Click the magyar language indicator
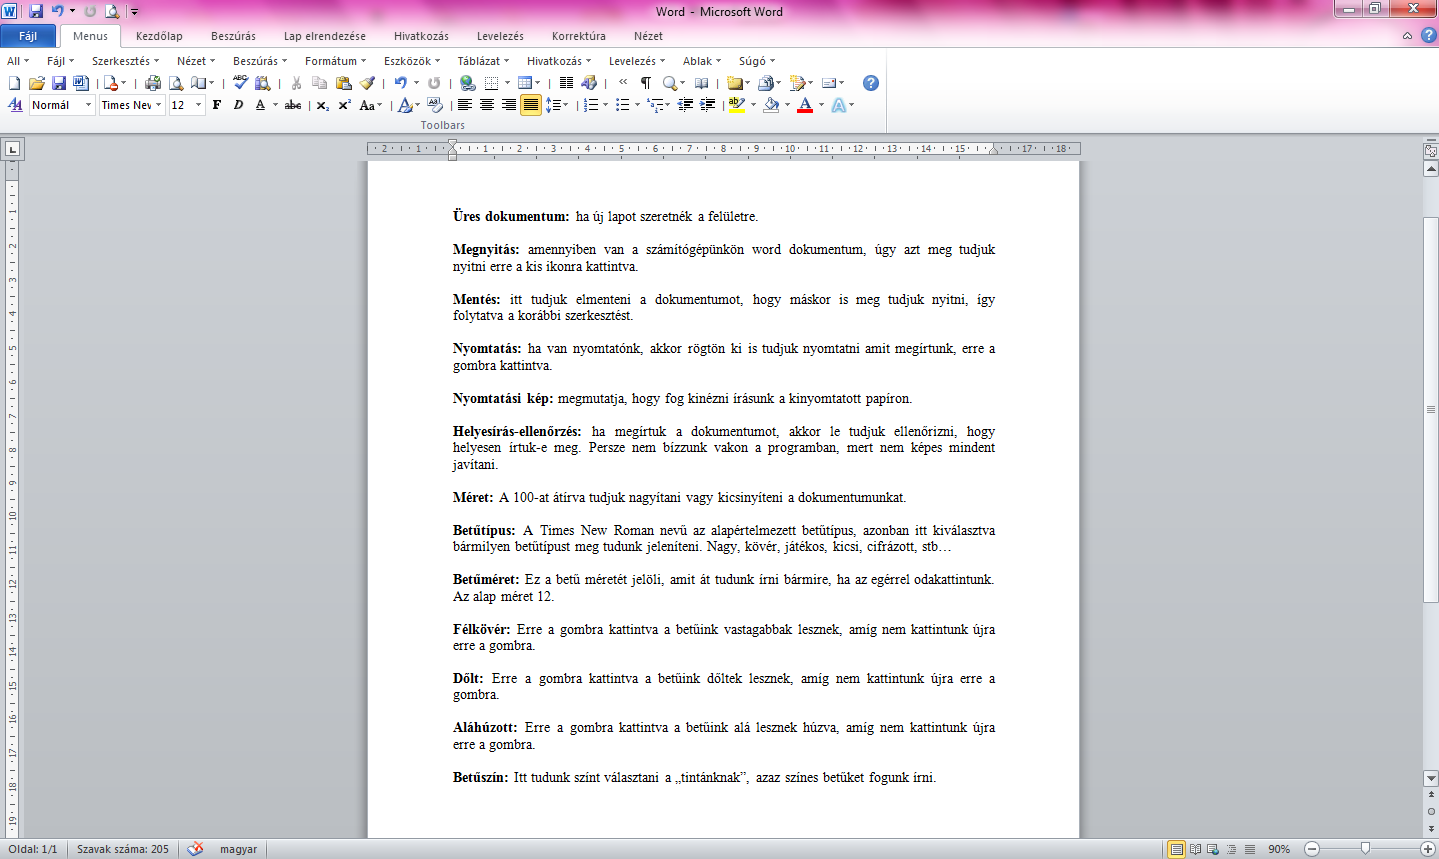This screenshot has height=859, width=1439. click(238, 849)
